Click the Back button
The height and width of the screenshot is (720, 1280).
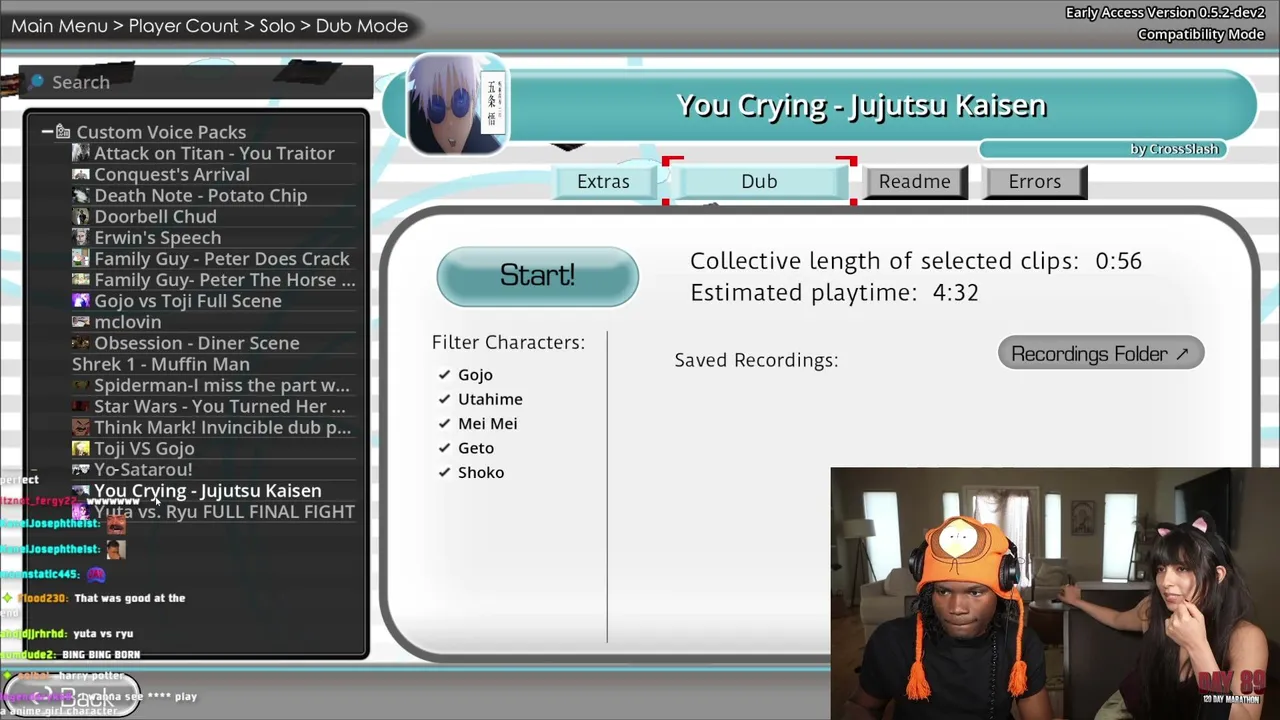coord(72,697)
